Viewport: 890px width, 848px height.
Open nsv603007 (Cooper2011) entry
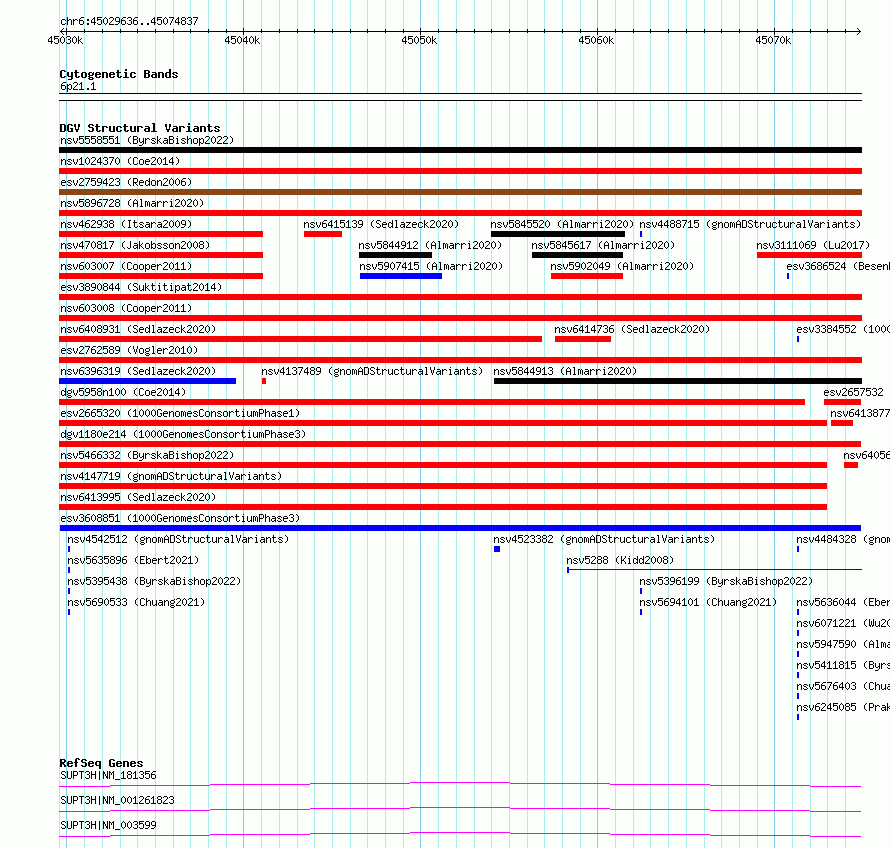pyautogui.click(x=126, y=266)
